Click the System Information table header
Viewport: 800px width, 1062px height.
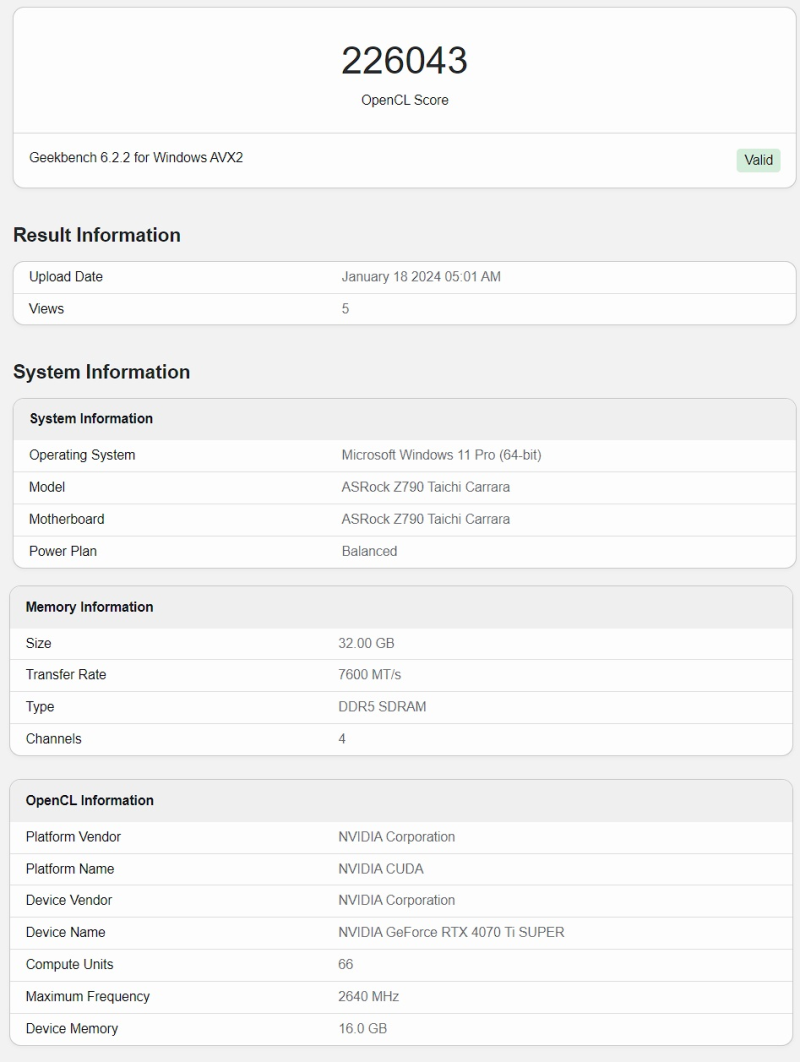point(91,419)
